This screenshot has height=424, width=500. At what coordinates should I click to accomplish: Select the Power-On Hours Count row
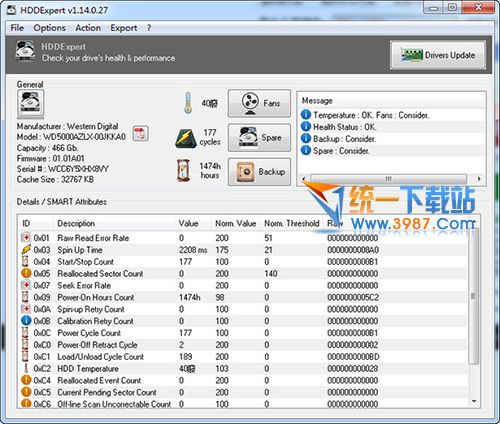click(x=243, y=297)
